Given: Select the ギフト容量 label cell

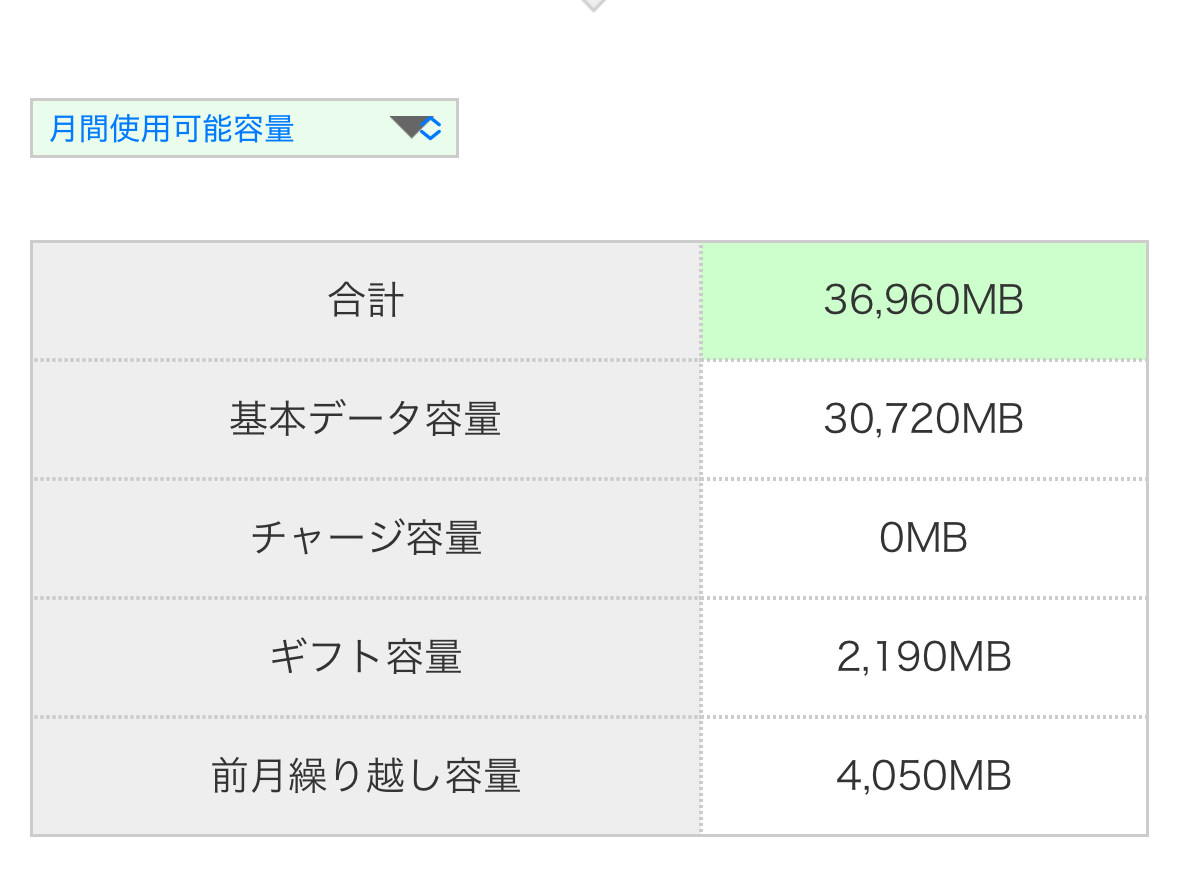Looking at the screenshot, I should point(366,658).
